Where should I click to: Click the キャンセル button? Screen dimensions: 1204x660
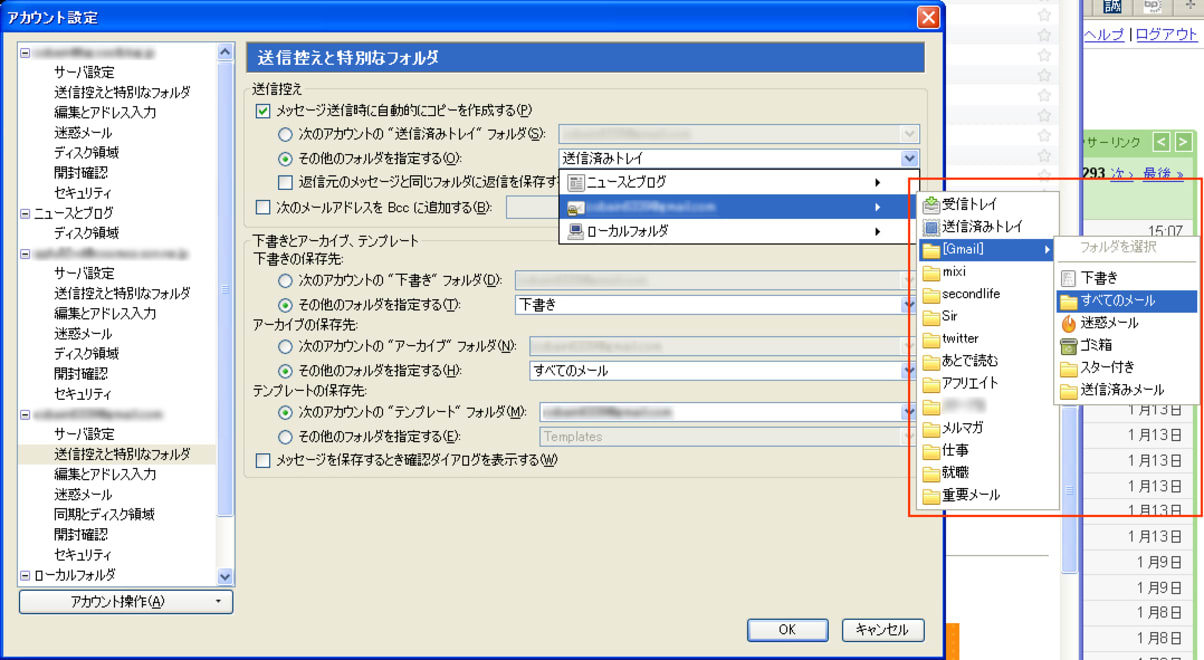(882, 630)
